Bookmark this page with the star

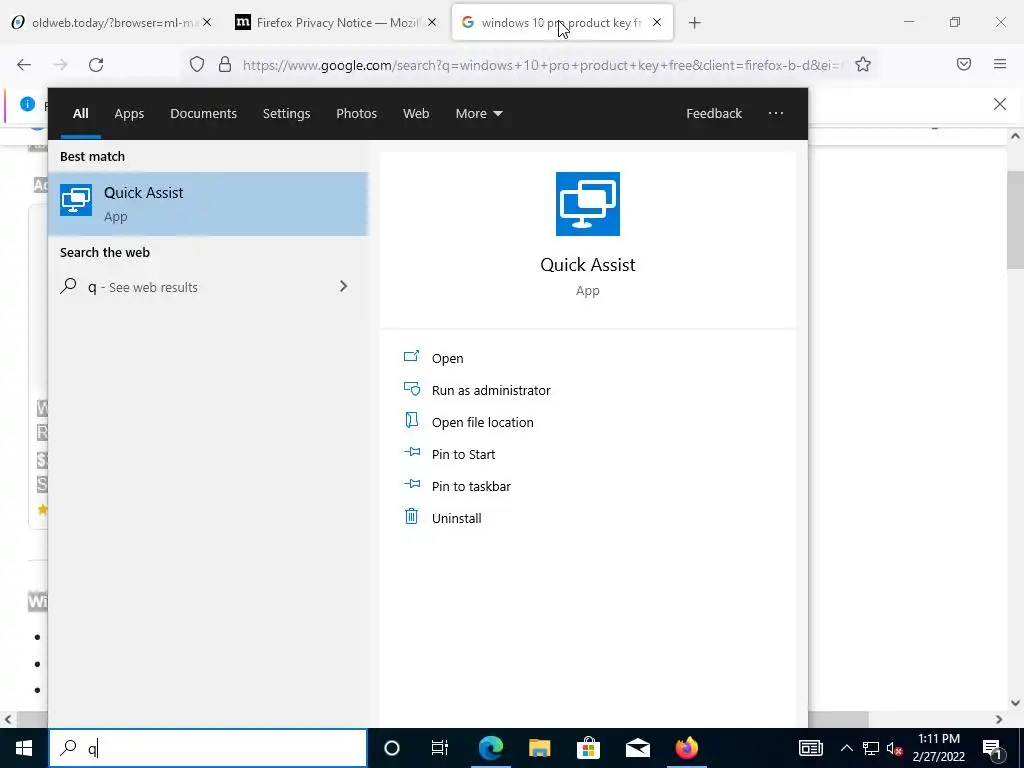pos(863,64)
